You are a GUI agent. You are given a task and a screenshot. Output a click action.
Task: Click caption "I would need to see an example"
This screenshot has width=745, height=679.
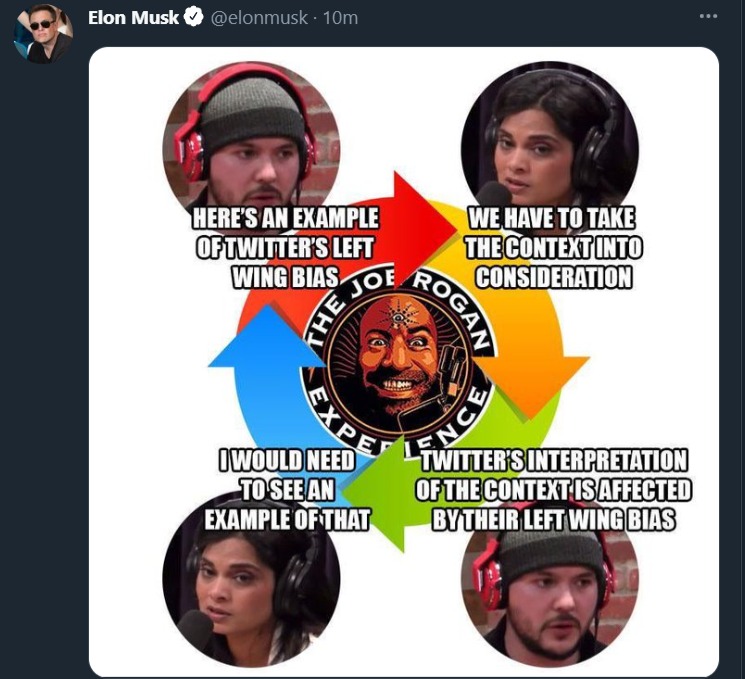tap(287, 490)
